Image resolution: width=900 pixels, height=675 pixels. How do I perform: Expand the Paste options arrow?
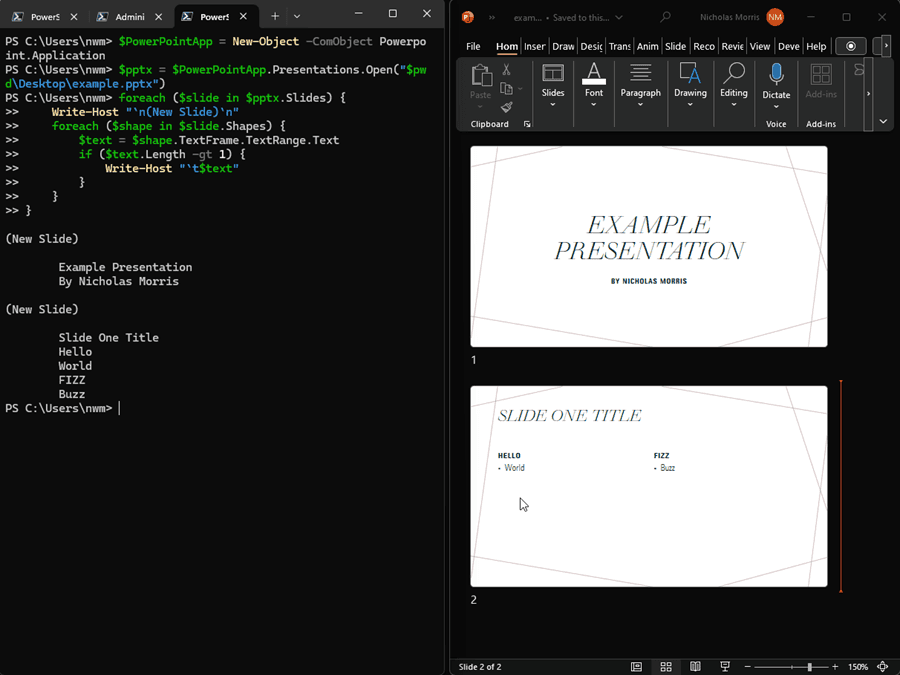[x=480, y=107]
